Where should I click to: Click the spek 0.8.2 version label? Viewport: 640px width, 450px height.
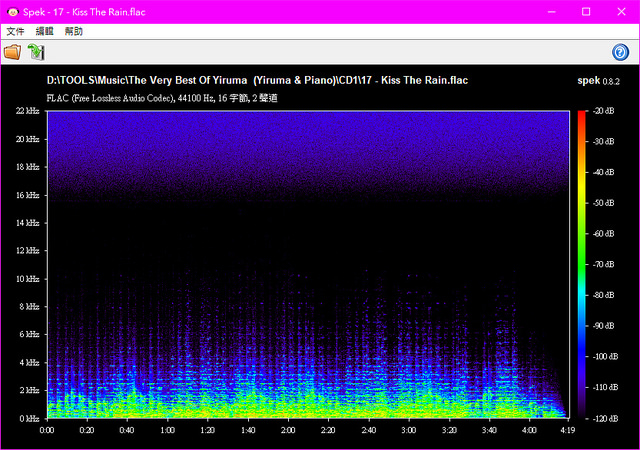tap(600, 80)
